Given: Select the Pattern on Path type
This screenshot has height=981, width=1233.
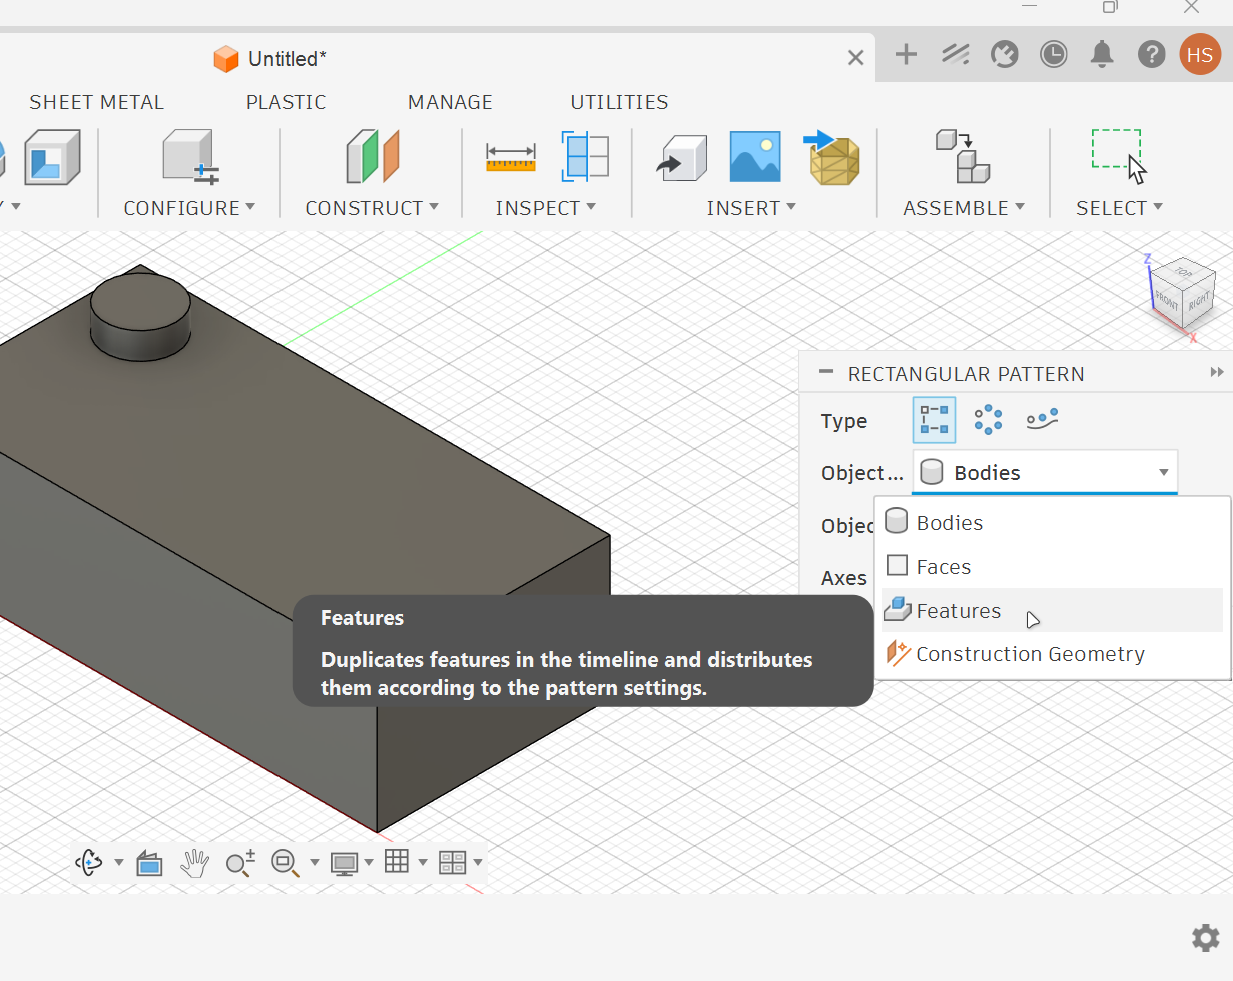Looking at the screenshot, I should point(1042,420).
